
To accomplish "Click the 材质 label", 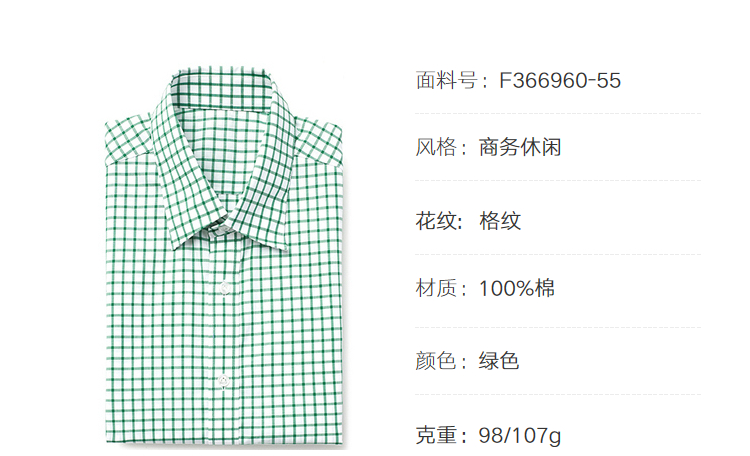I will [435, 288].
